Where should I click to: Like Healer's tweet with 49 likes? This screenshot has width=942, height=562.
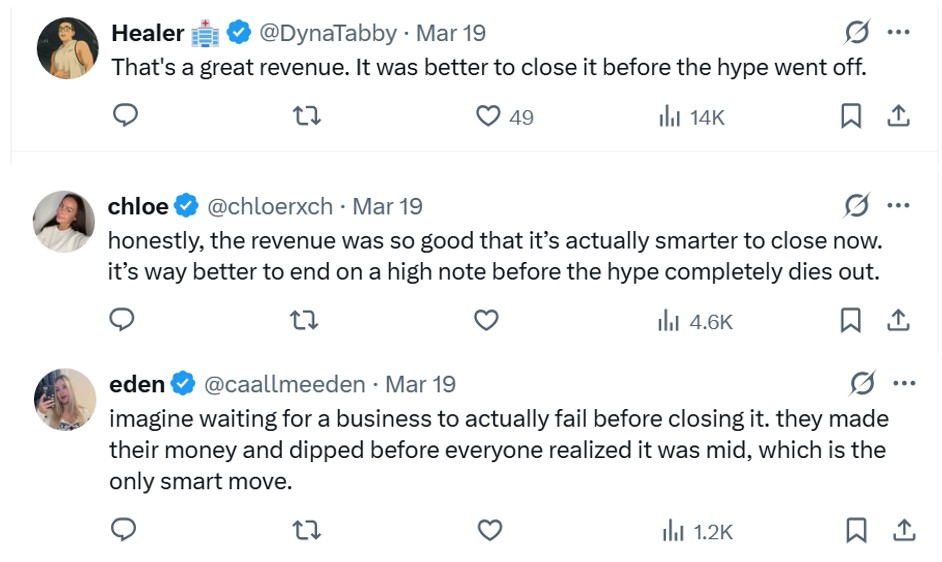coord(488,116)
